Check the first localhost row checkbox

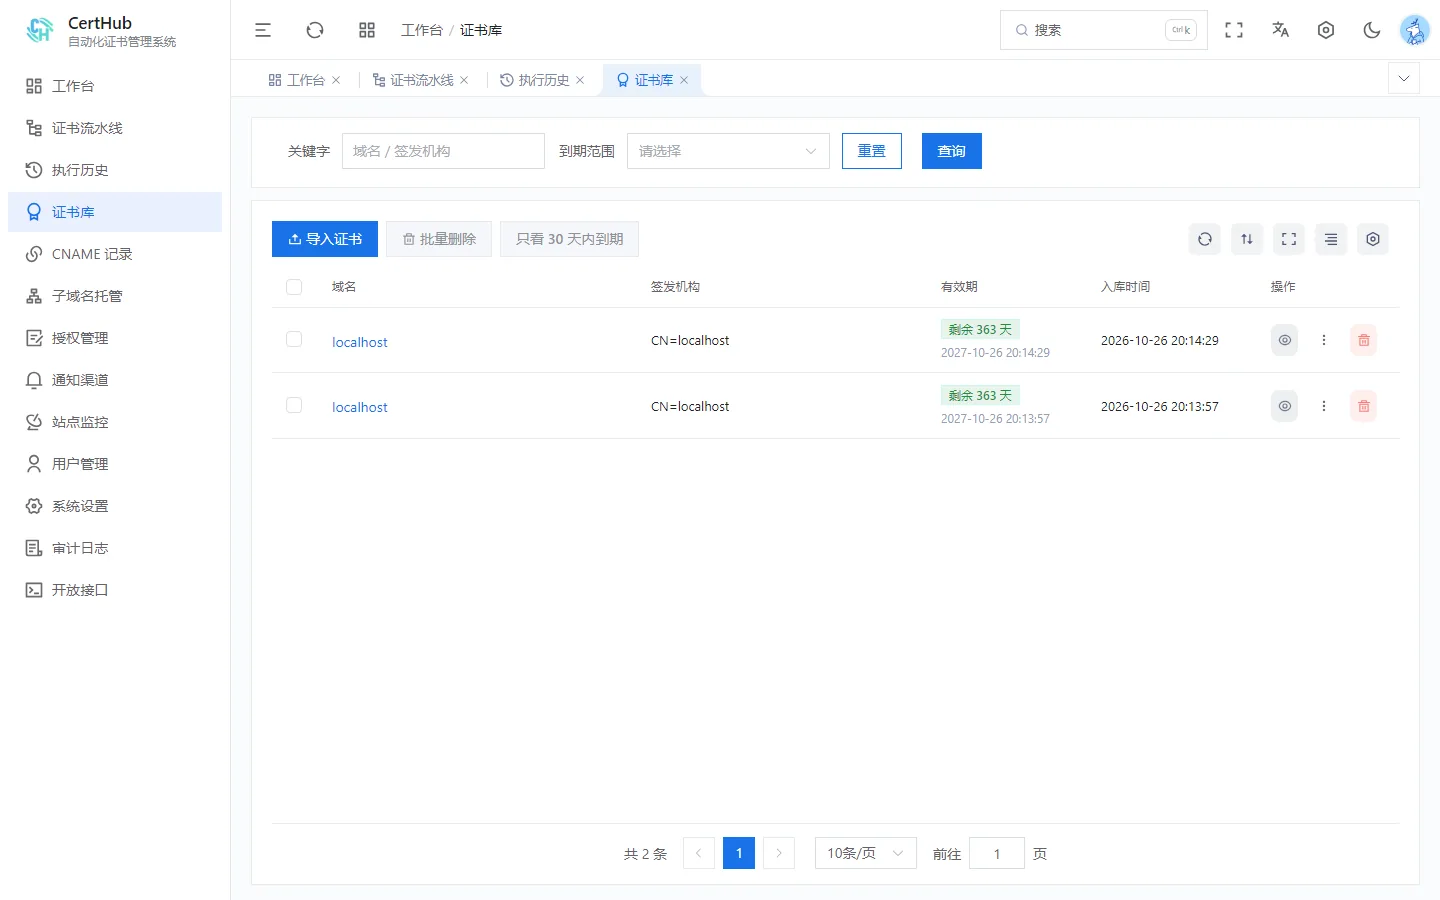click(294, 339)
